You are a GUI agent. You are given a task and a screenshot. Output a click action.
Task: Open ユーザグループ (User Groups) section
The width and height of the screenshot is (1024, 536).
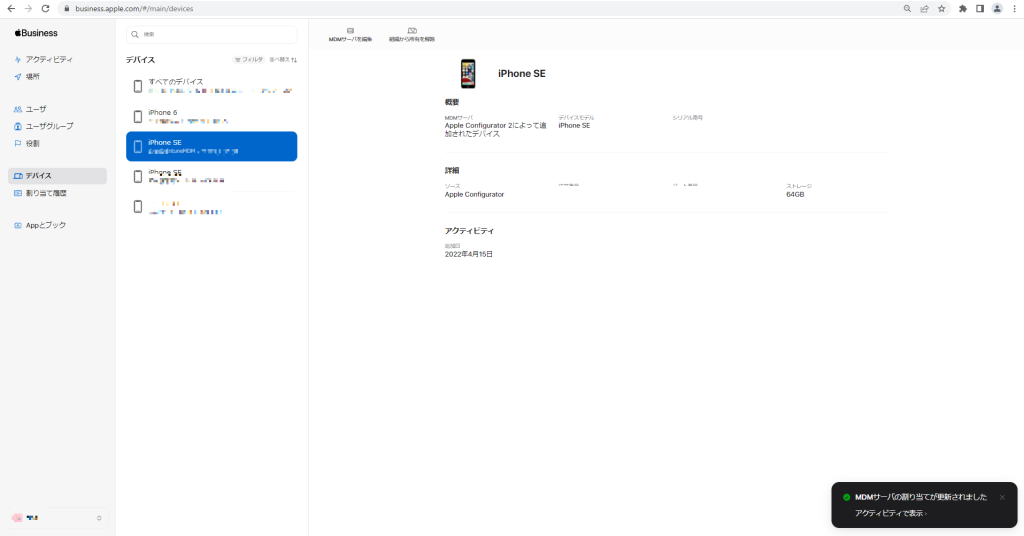pyautogui.click(x=49, y=126)
